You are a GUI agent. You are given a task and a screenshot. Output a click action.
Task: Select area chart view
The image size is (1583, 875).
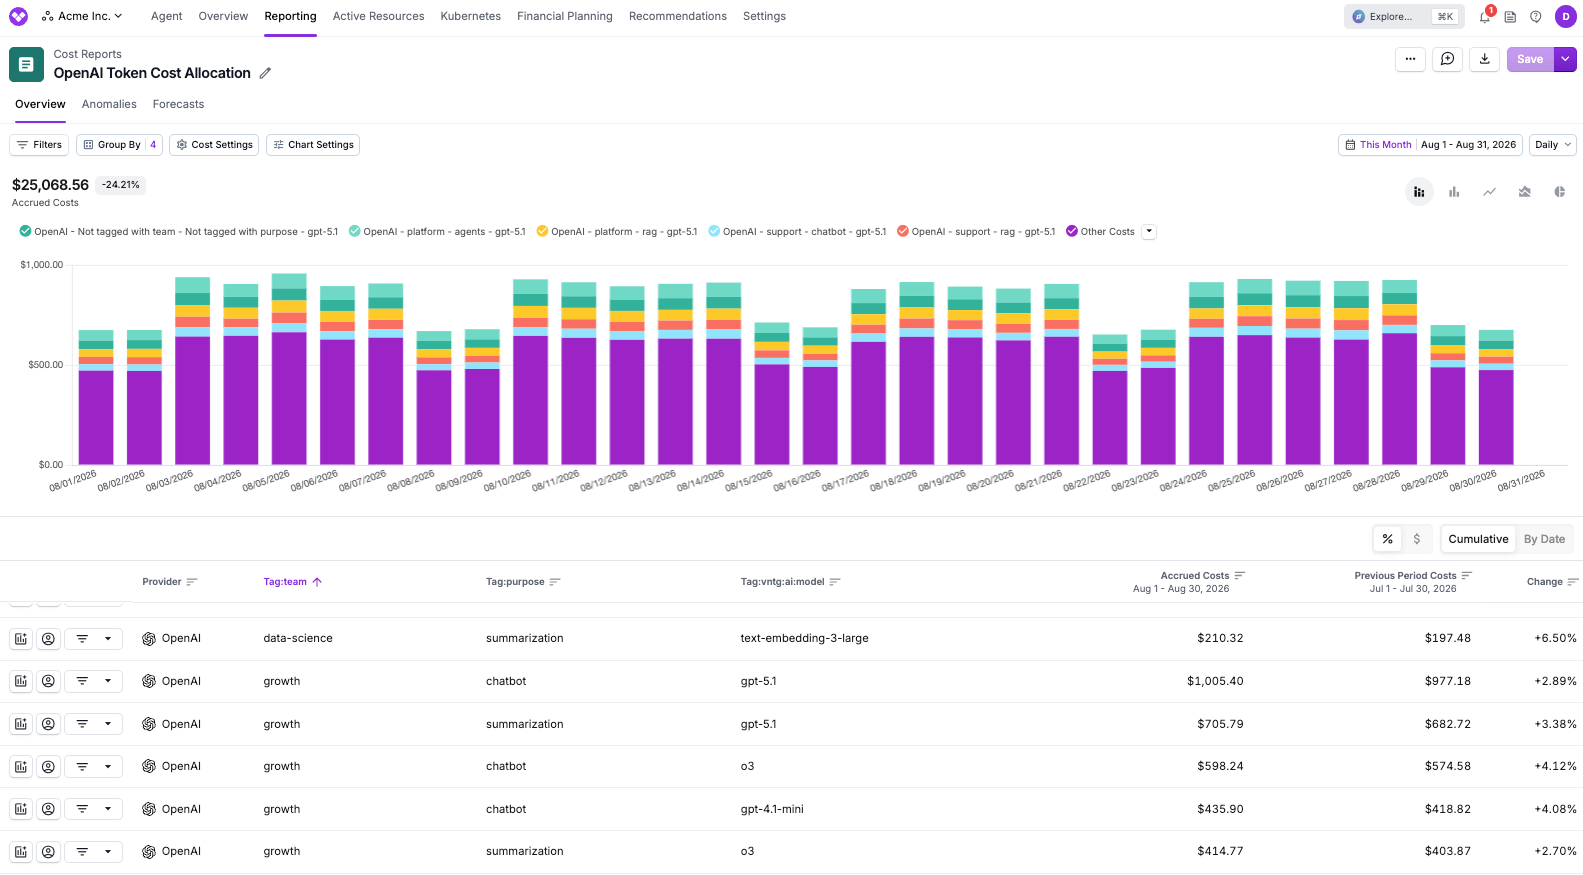tap(1524, 192)
